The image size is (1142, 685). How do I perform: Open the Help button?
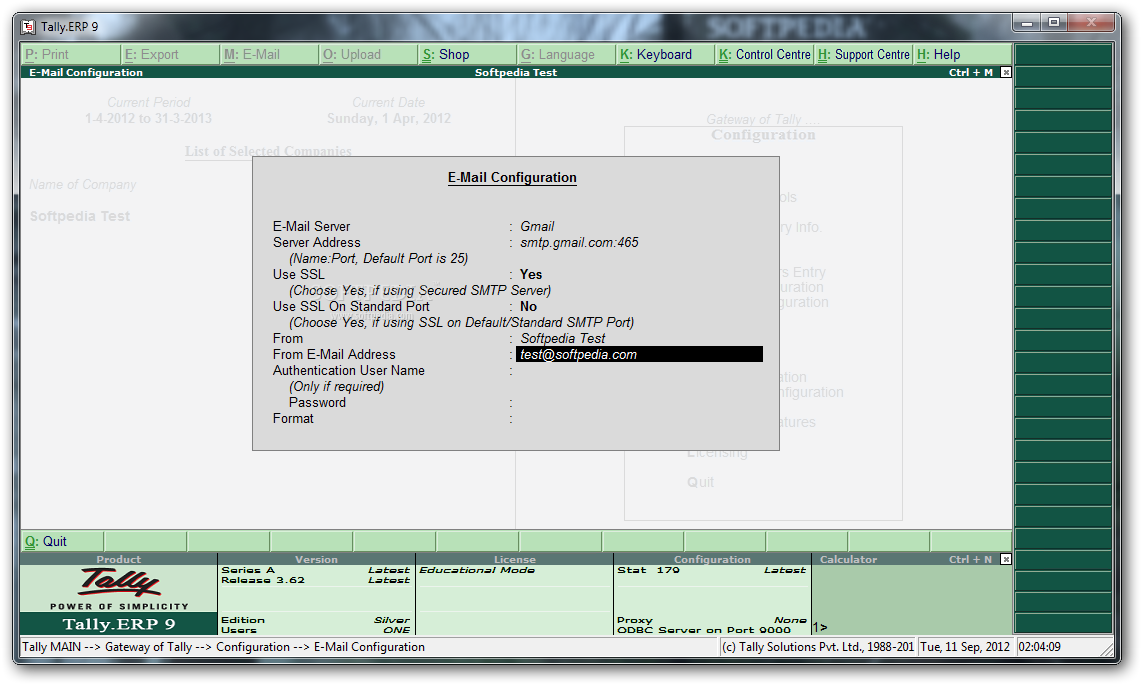point(962,55)
